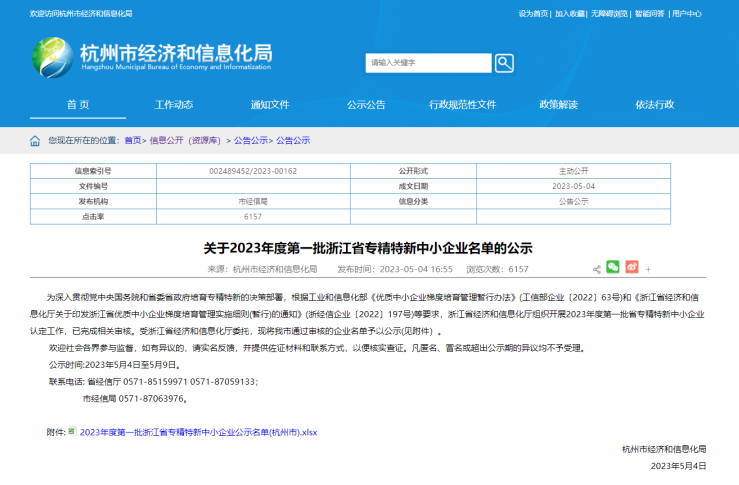The height and width of the screenshot is (485, 739).
Task: Expand more share options plus icon
Action: 648,269
